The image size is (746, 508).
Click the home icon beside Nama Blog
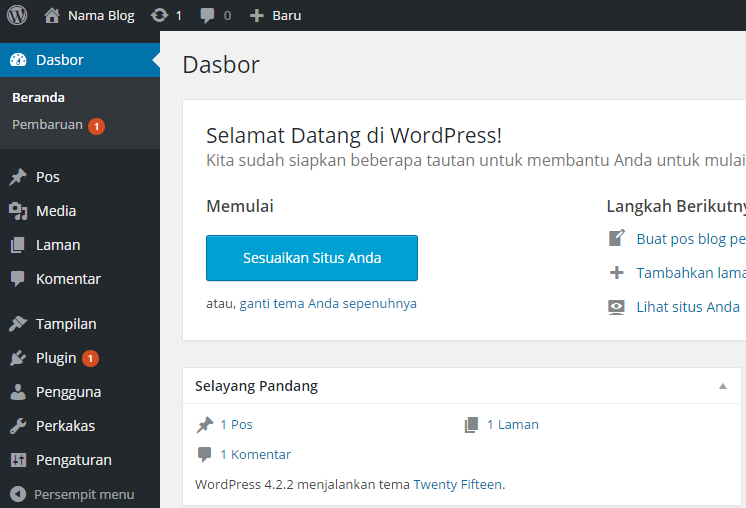[52, 16]
